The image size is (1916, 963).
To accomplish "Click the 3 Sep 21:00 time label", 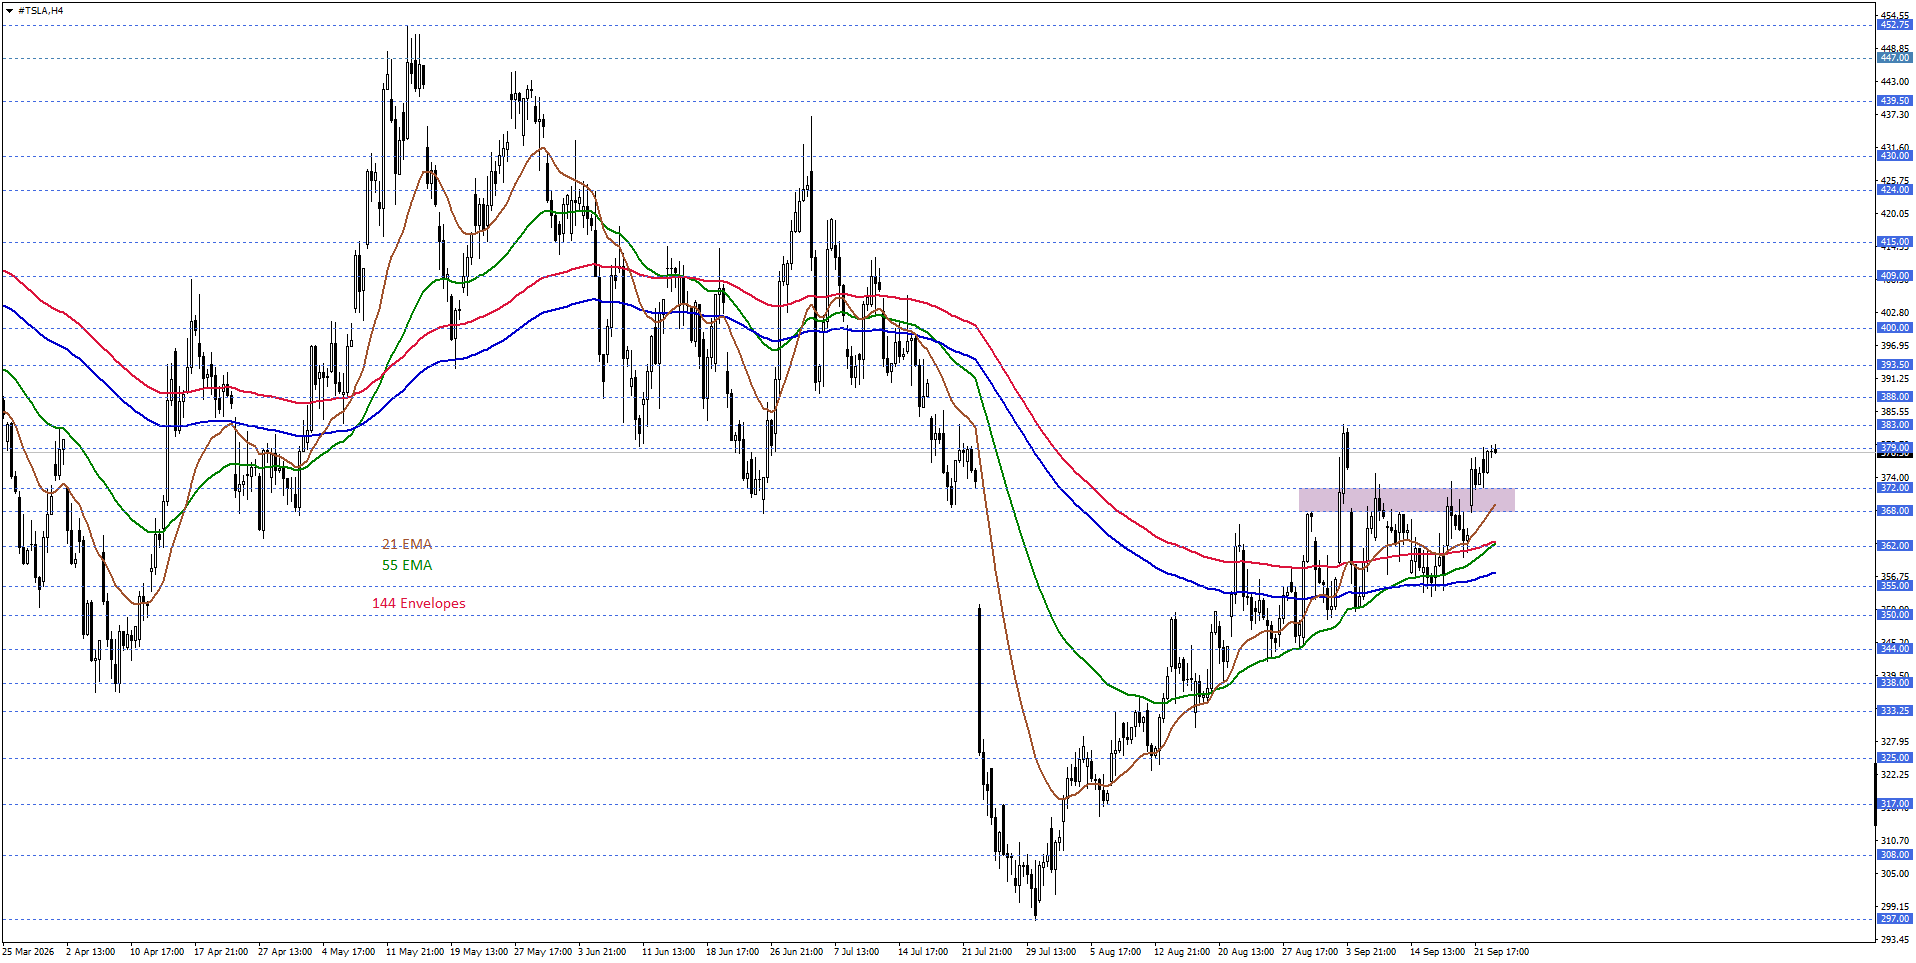I will click(x=1371, y=951).
